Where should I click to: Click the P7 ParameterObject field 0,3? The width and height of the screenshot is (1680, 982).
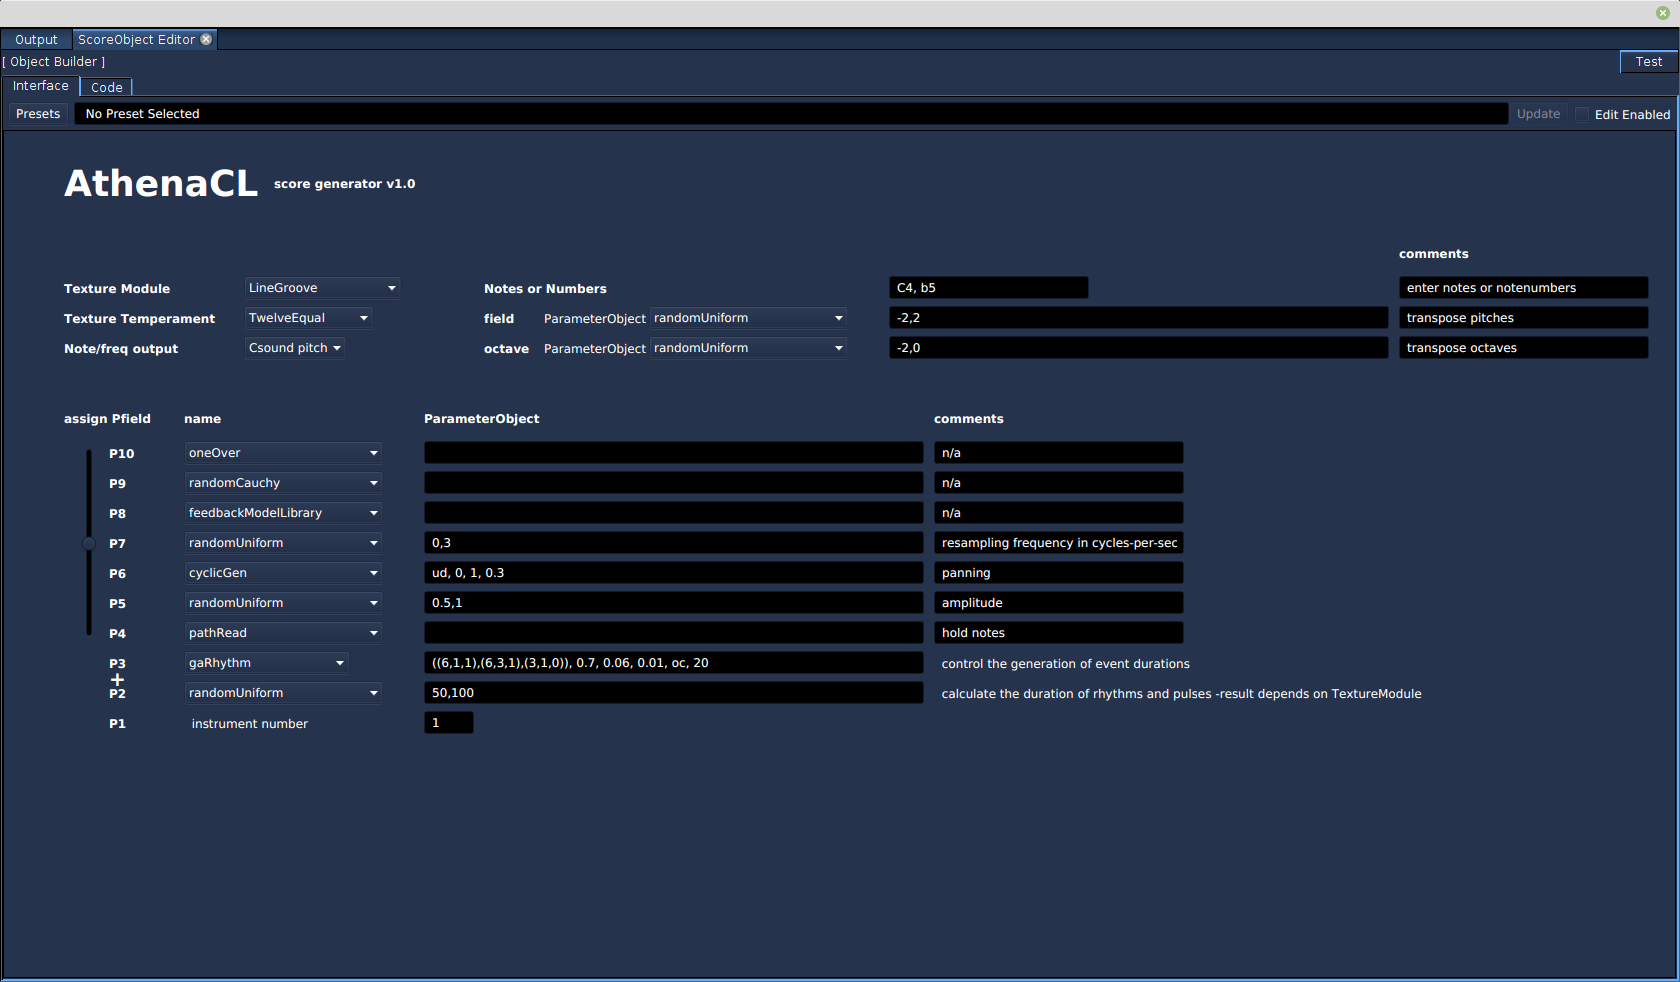point(673,543)
